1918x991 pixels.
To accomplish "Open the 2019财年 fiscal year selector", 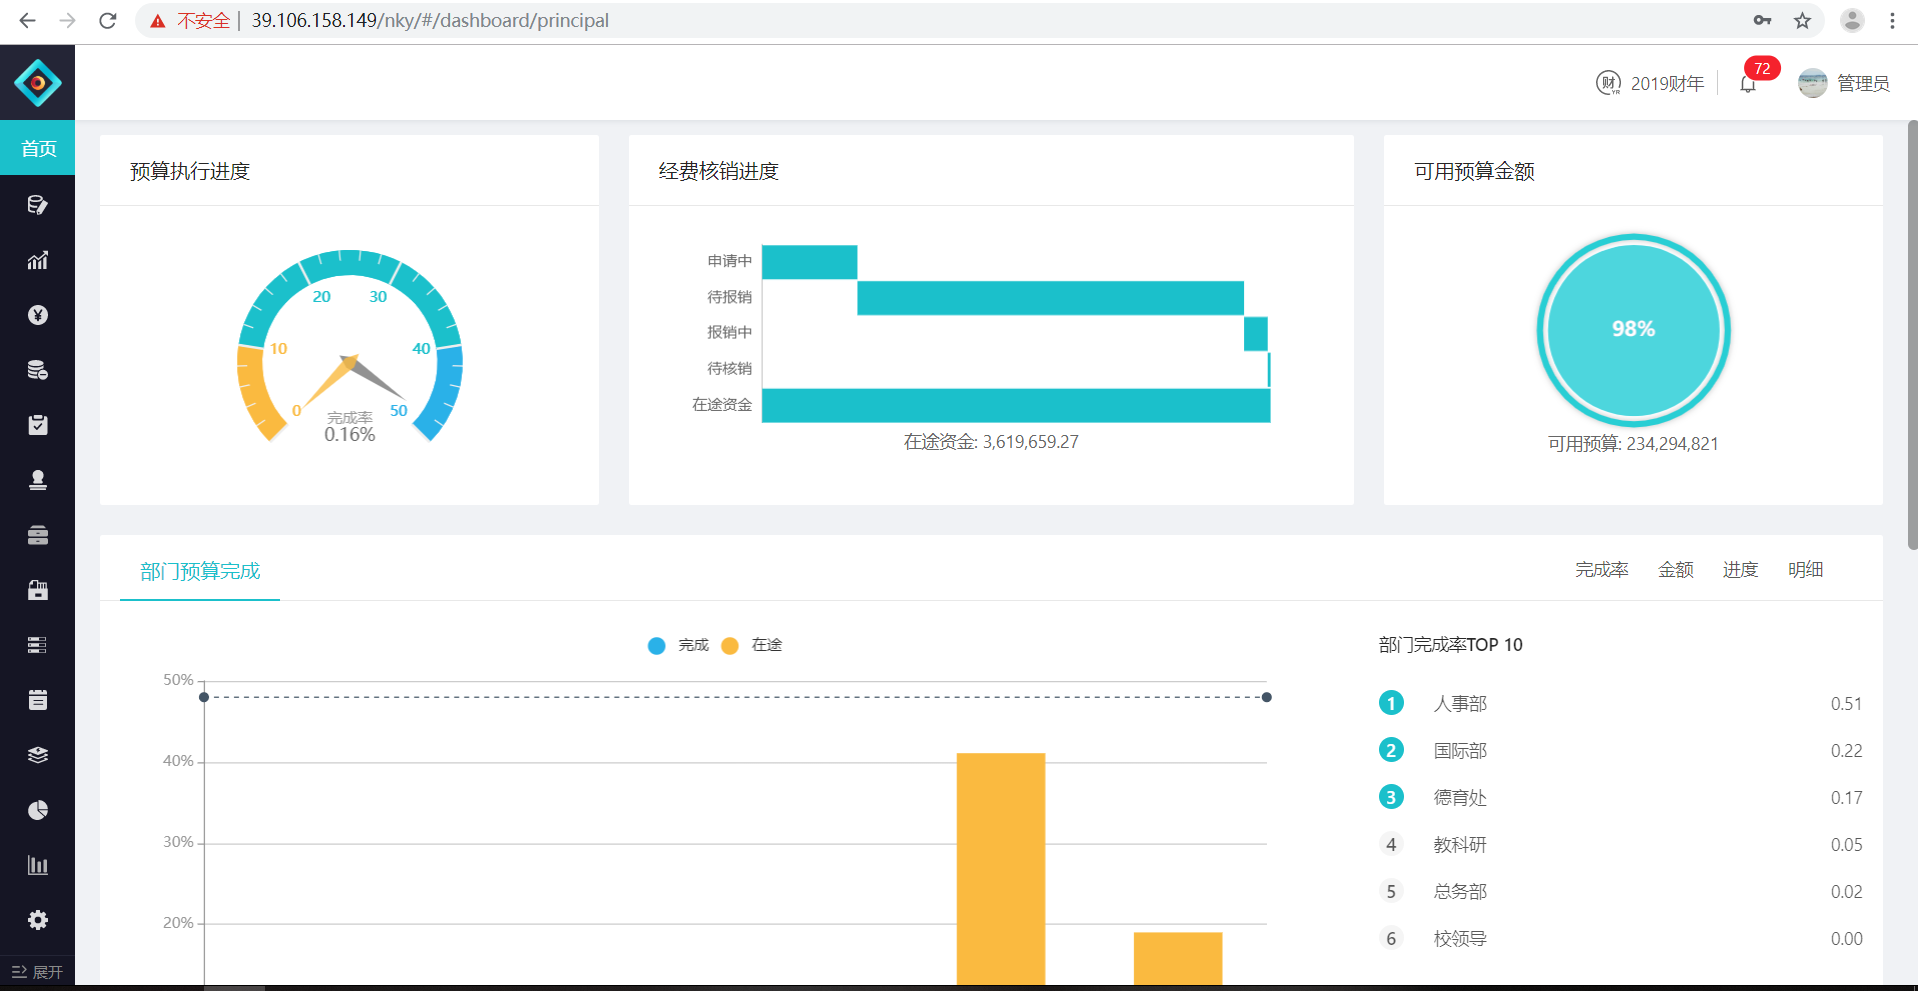I will click(1650, 83).
